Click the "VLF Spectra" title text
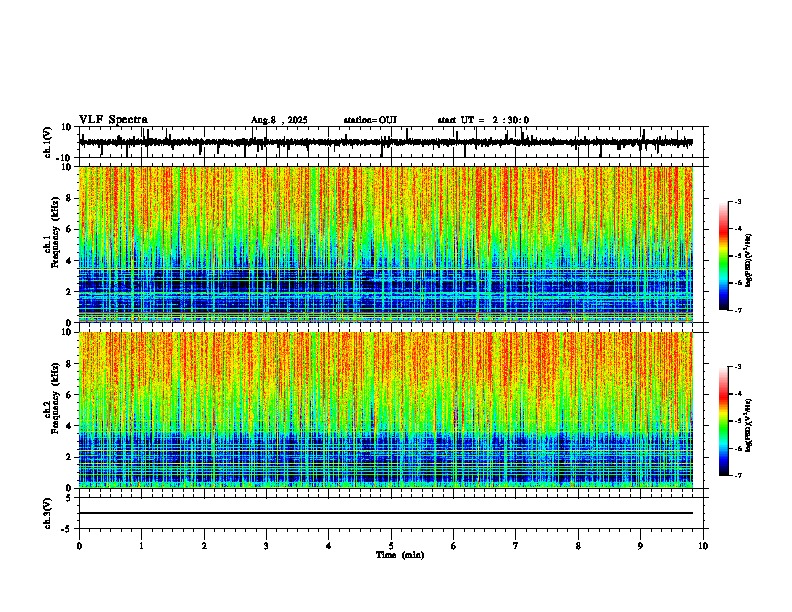The height and width of the screenshot is (612, 792). coord(113,119)
